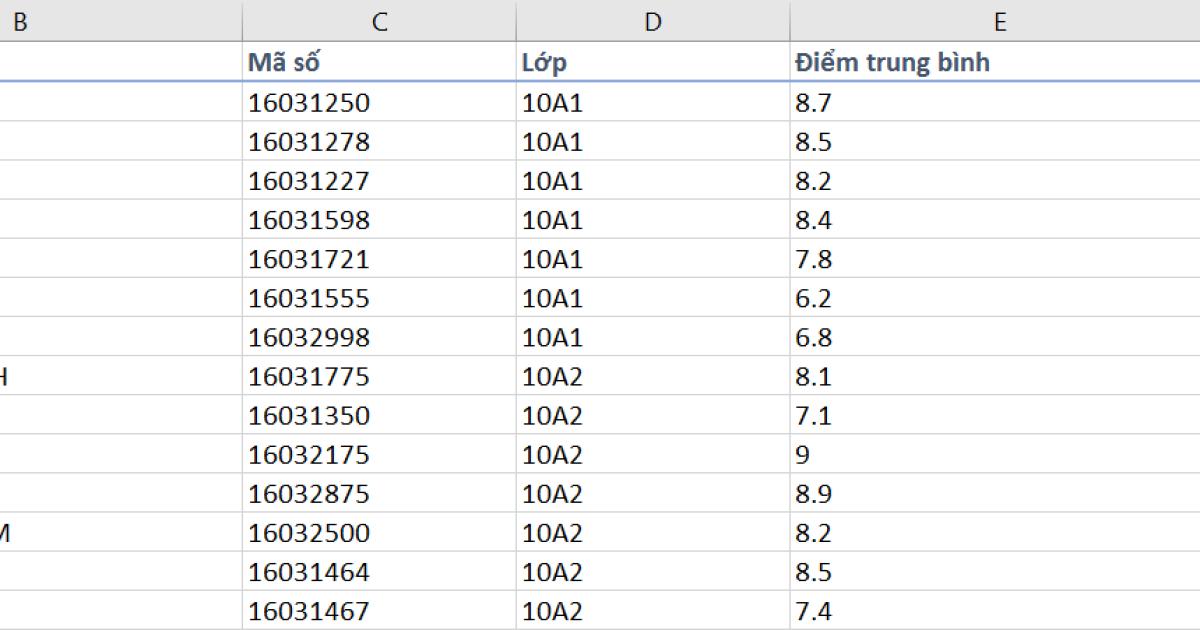Screen dimensions: 1200x630
Task: Select column B header
Action: pos(120,21)
